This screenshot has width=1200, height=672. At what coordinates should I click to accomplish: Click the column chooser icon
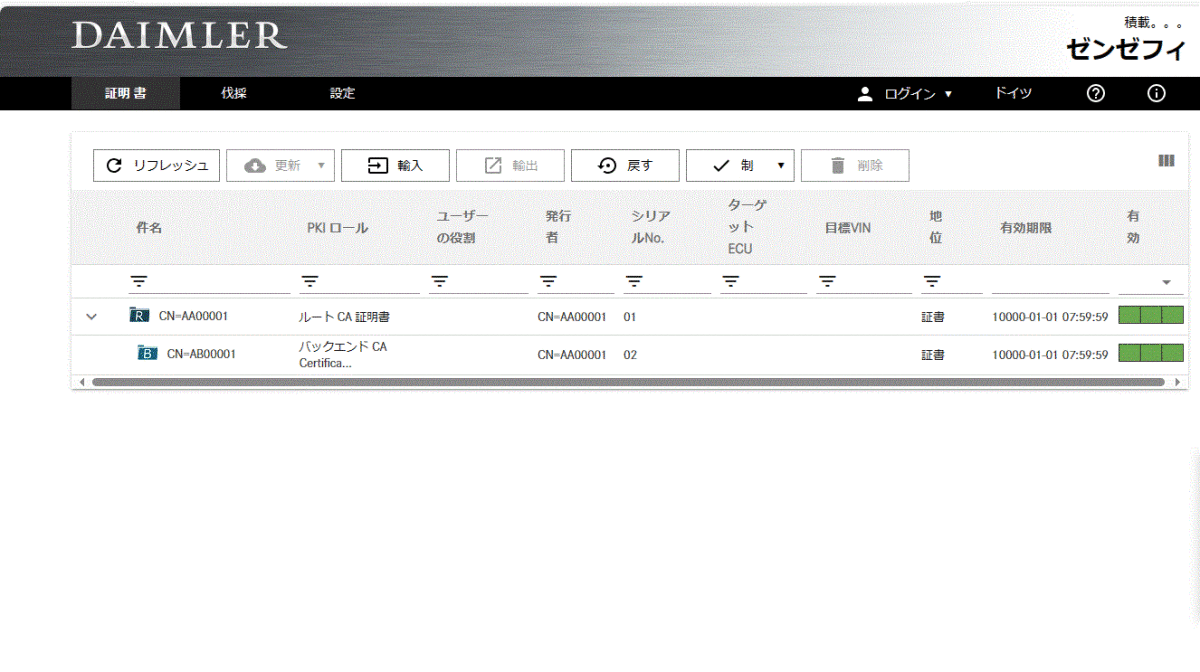coord(1166,160)
